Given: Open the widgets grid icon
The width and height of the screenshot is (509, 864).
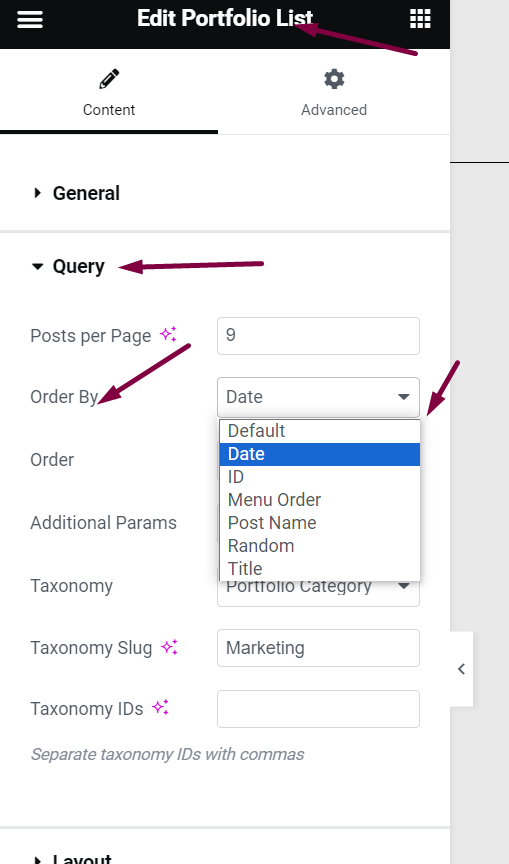Looking at the screenshot, I should (420, 19).
